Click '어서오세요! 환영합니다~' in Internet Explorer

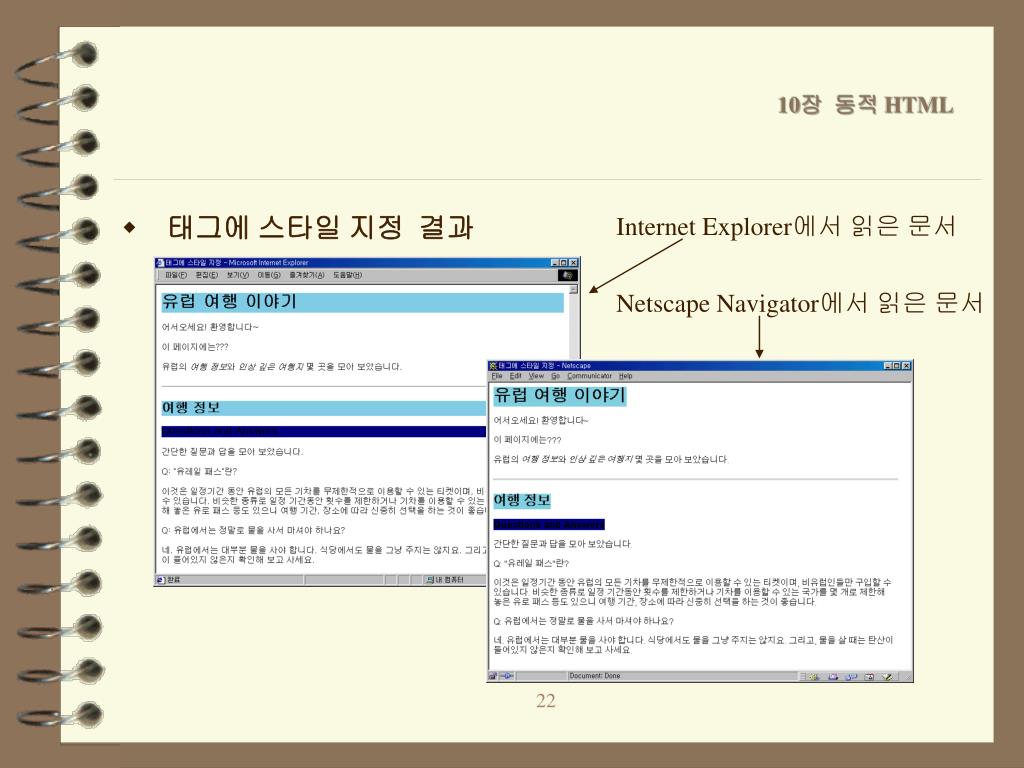coord(210,327)
